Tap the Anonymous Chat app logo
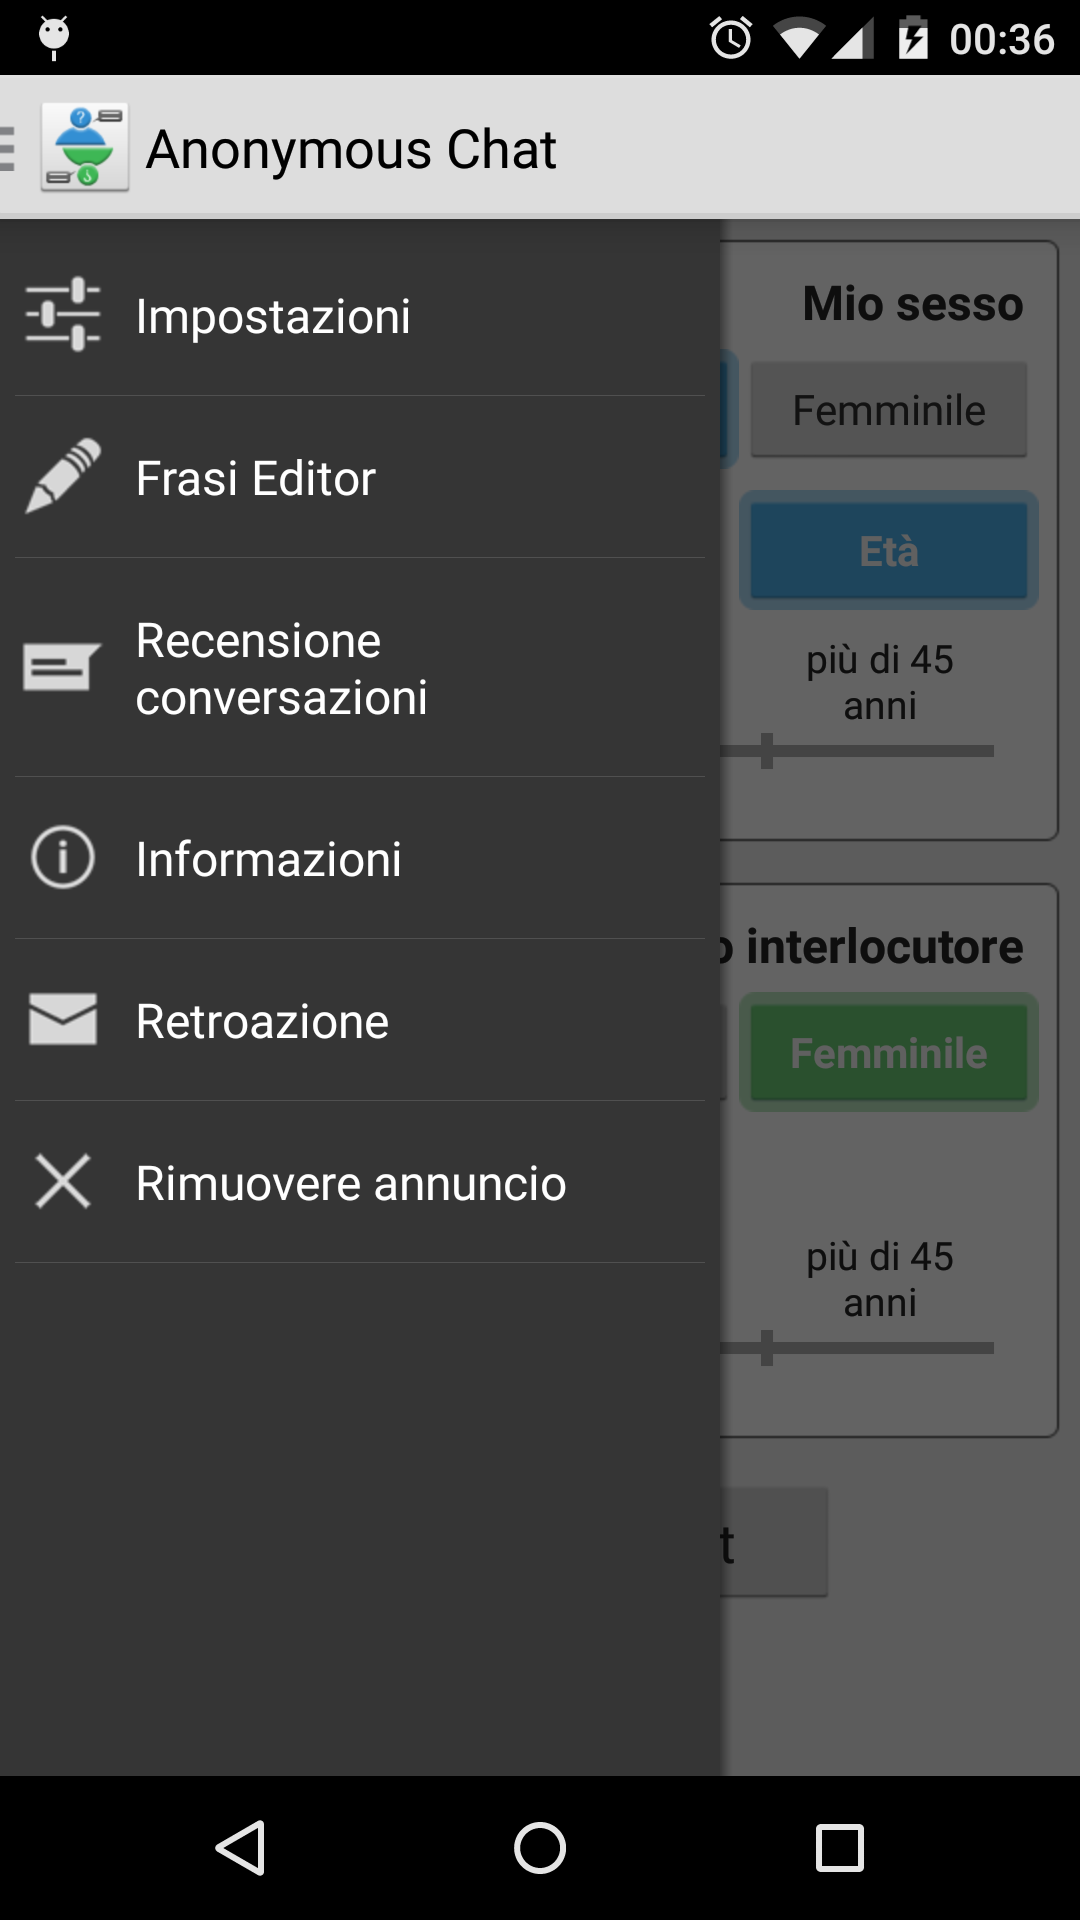 coord(85,147)
